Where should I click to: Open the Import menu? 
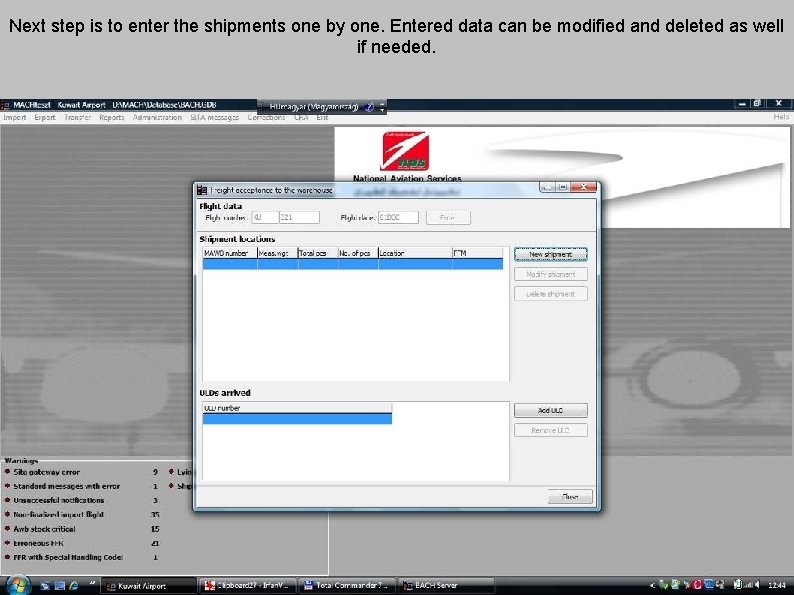[15, 117]
